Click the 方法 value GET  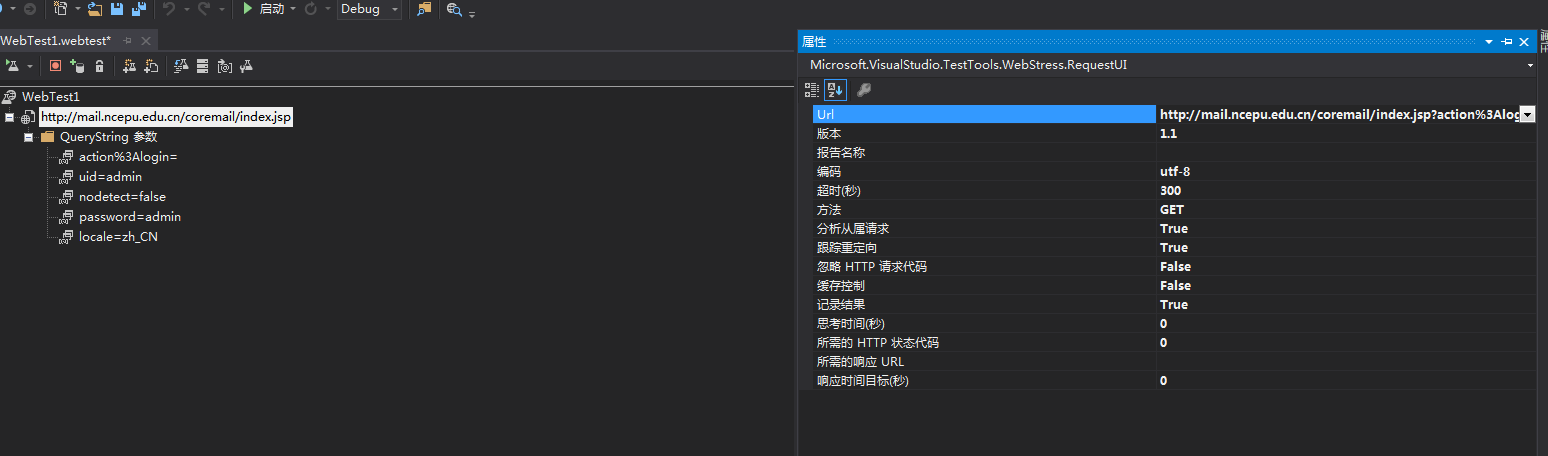coord(1347,210)
